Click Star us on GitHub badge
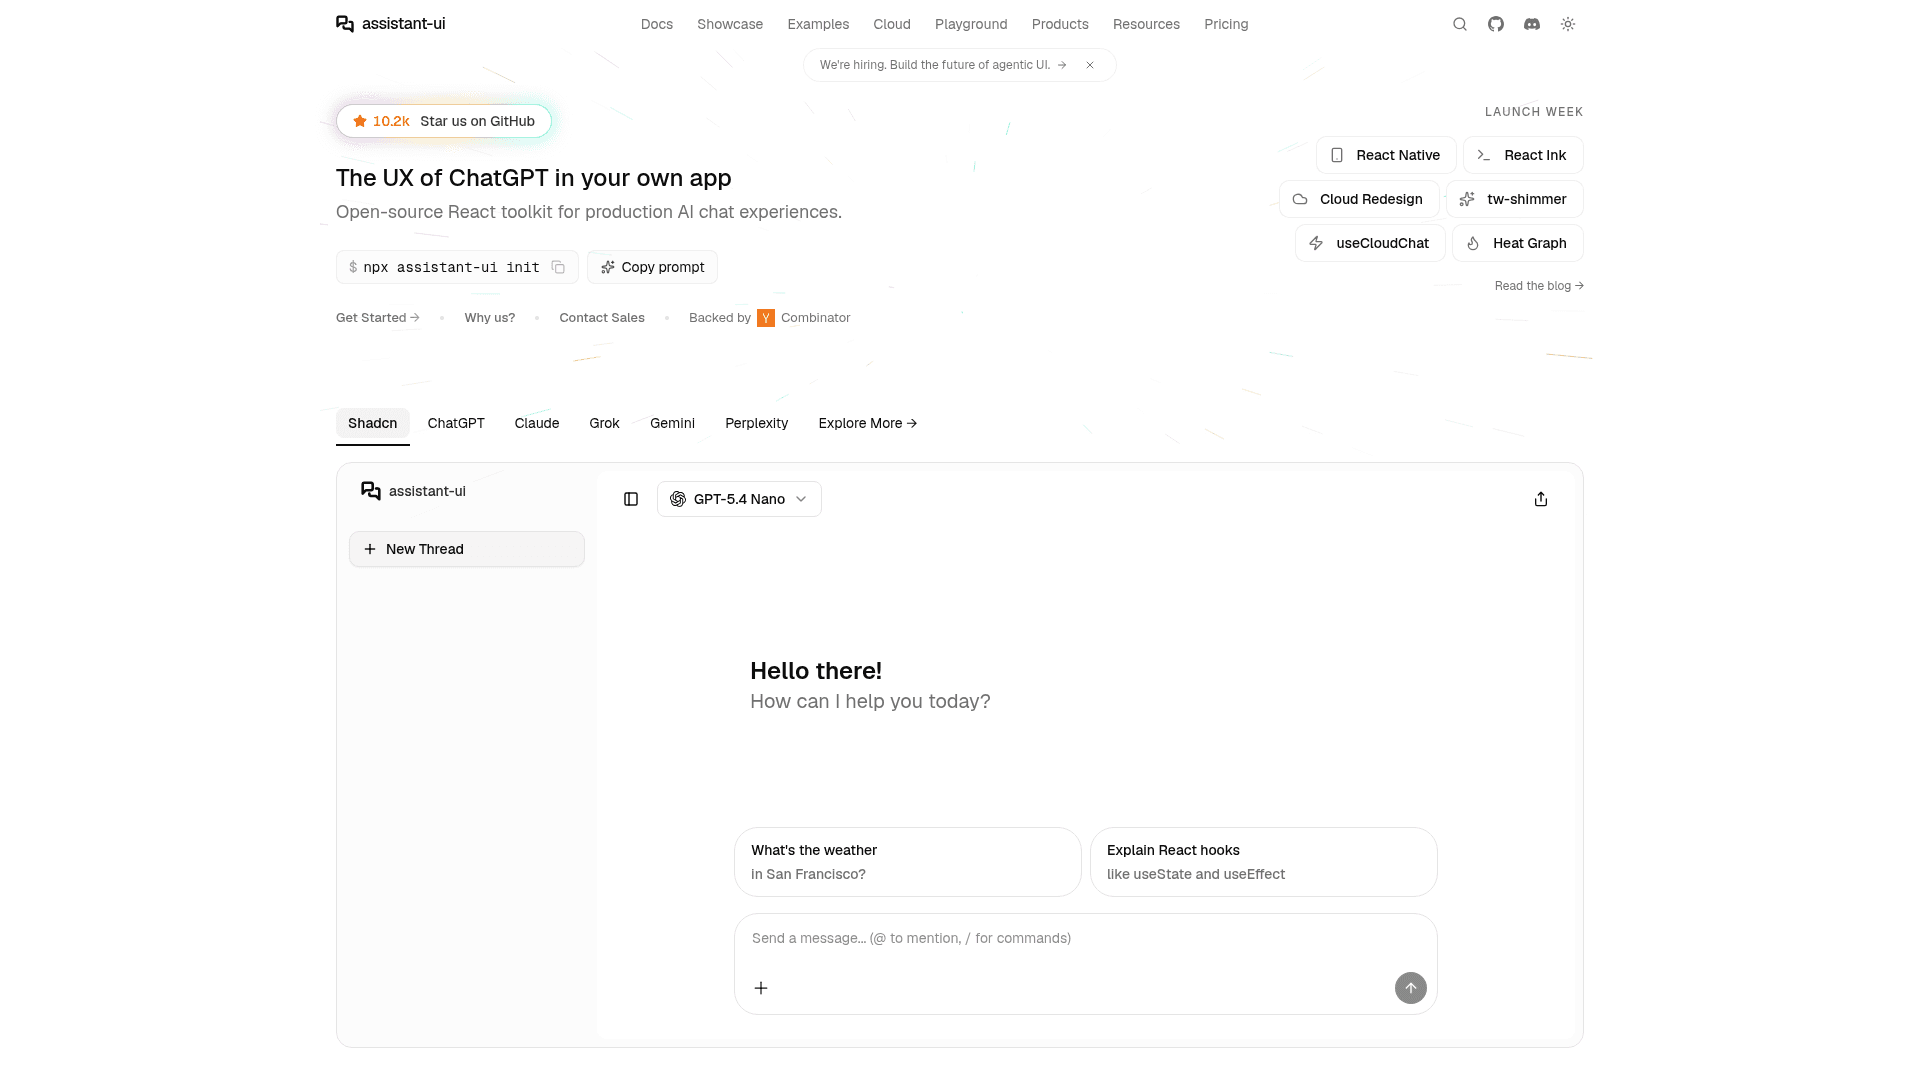The width and height of the screenshot is (1920, 1080). point(444,121)
